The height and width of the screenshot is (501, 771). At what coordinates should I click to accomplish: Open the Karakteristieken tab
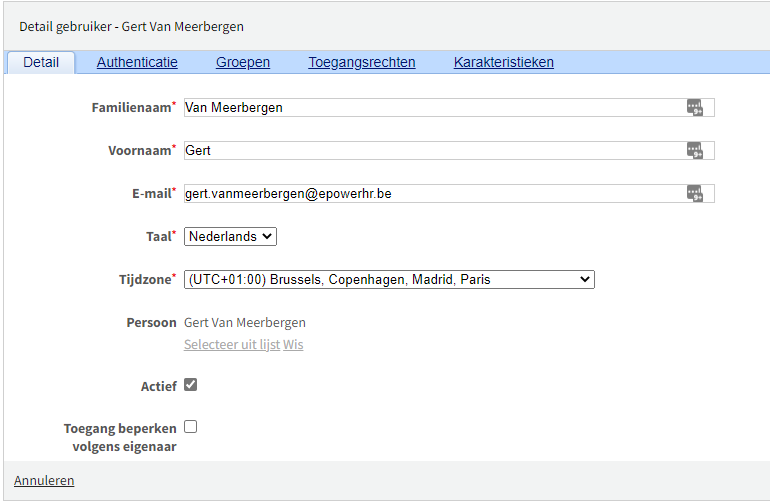504,62
